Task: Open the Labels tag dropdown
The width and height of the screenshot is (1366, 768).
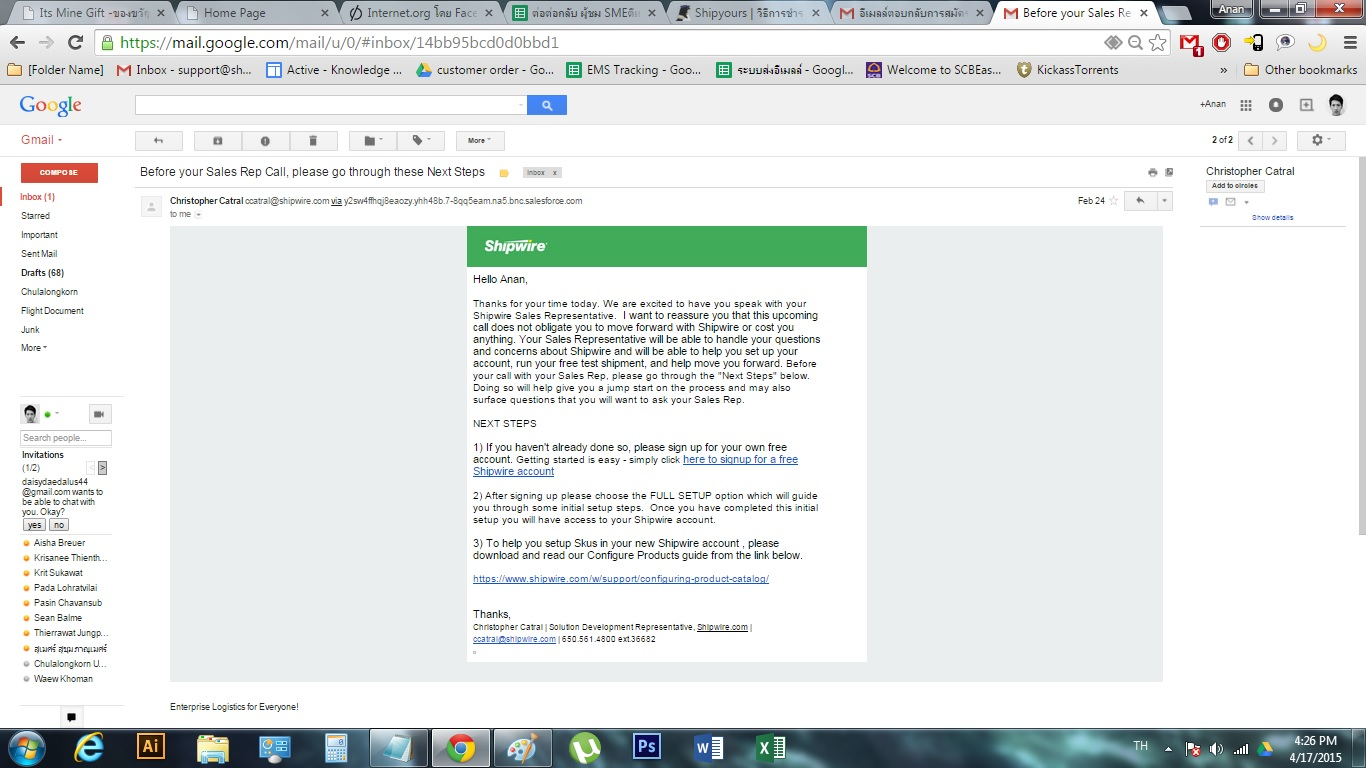Action: tap(421, 141)
